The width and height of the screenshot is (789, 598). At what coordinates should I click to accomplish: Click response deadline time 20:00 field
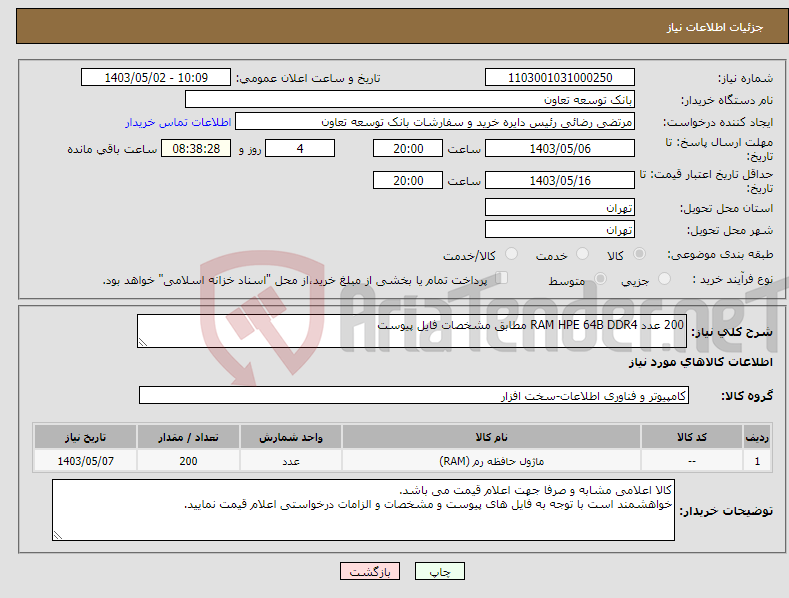408,148
